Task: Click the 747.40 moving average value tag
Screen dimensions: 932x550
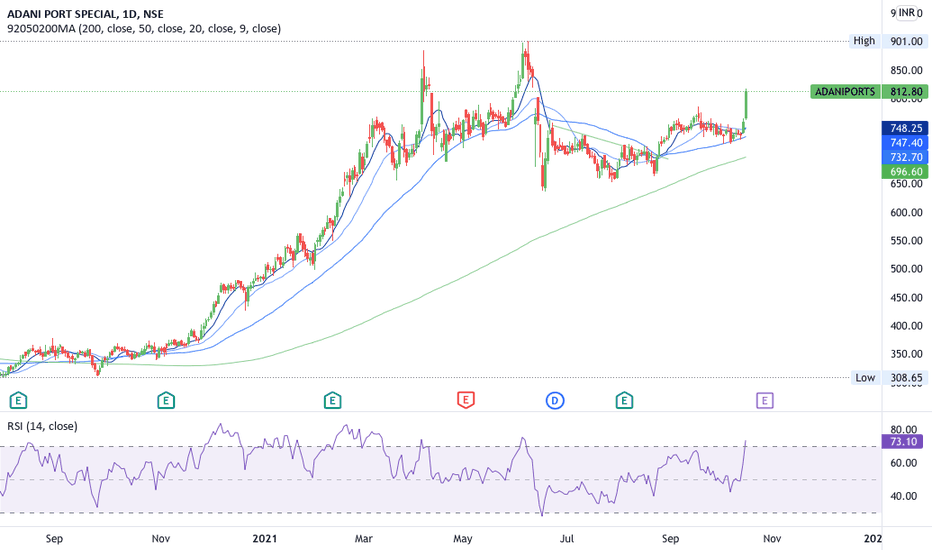Action: tap(906, 143)
